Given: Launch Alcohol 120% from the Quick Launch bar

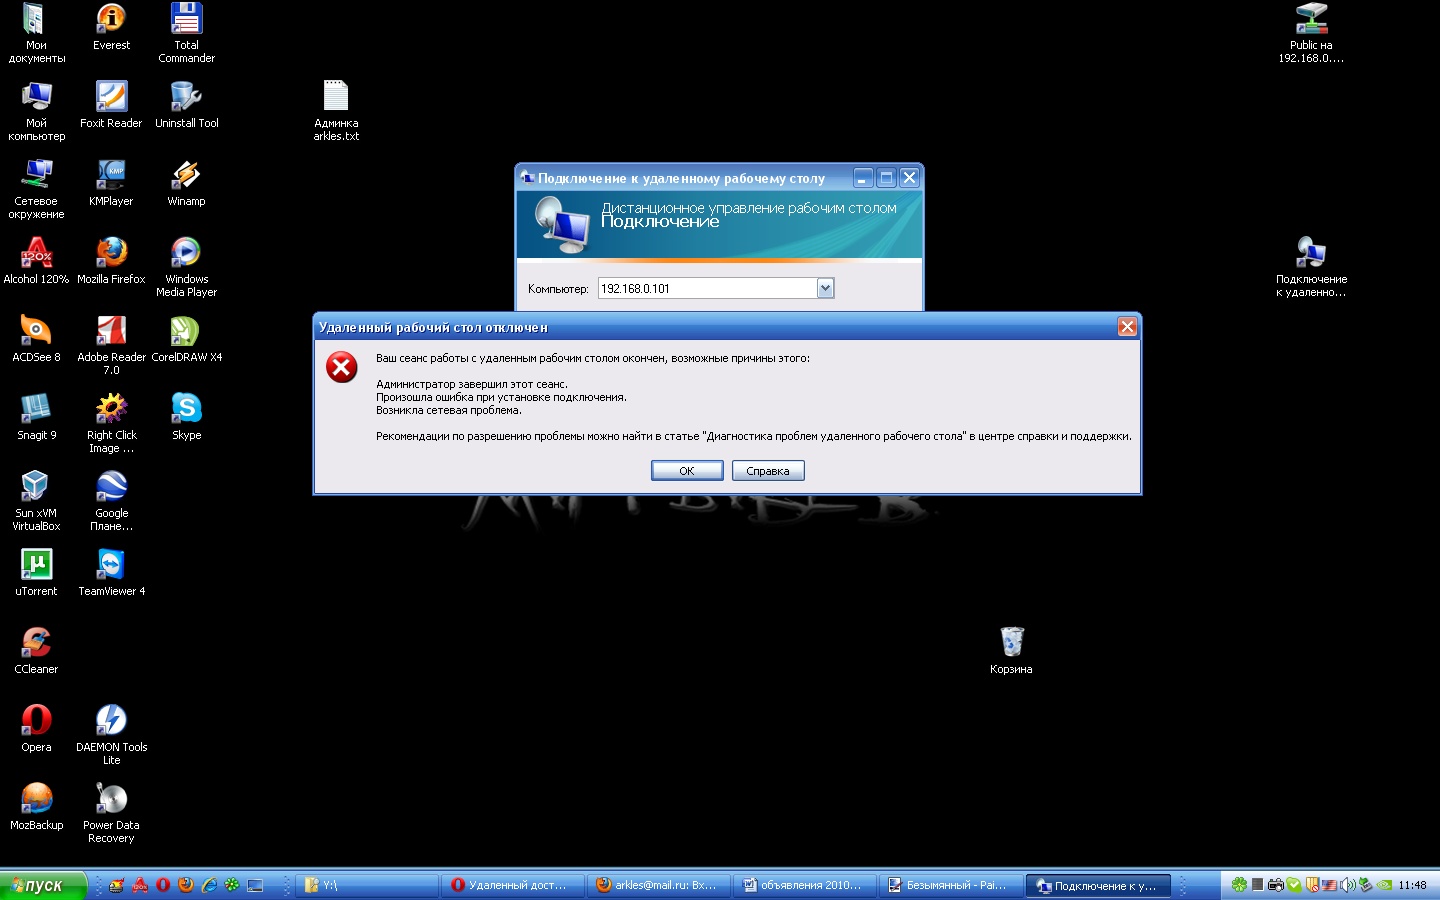Looking at the screenshot, I should pyautogui.click(x=140, y=885).
